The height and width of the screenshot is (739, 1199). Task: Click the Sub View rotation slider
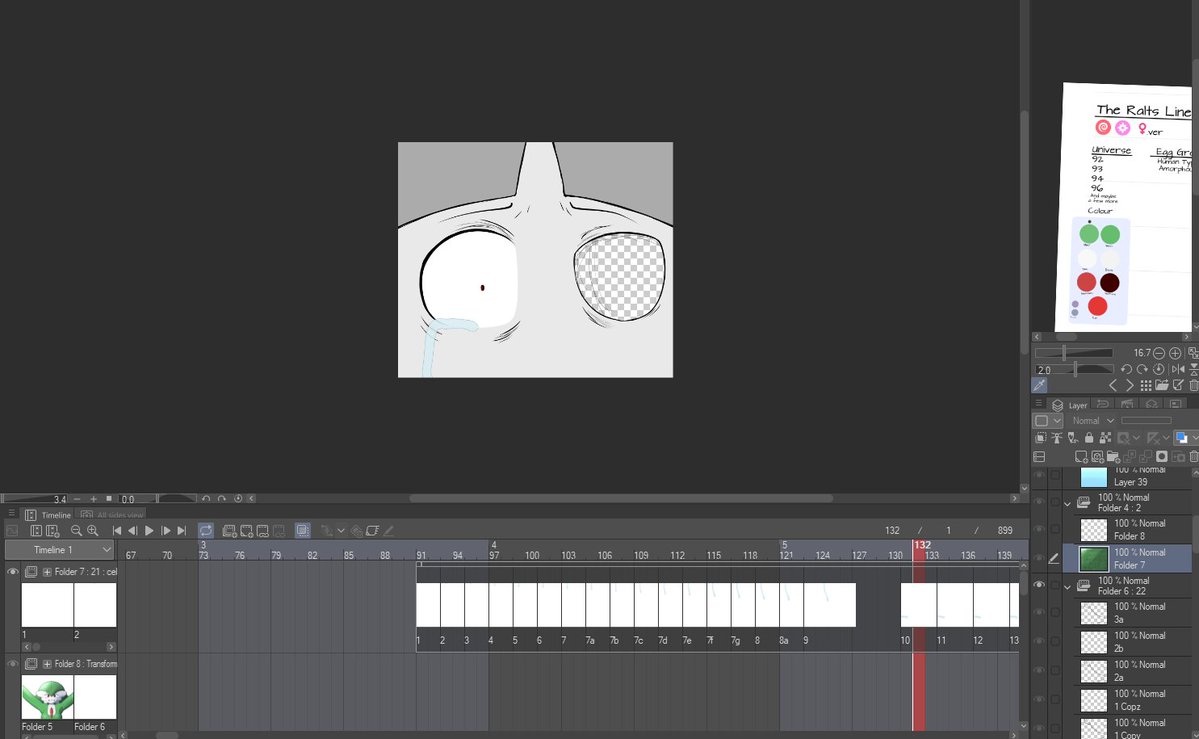coord(1074,369)
